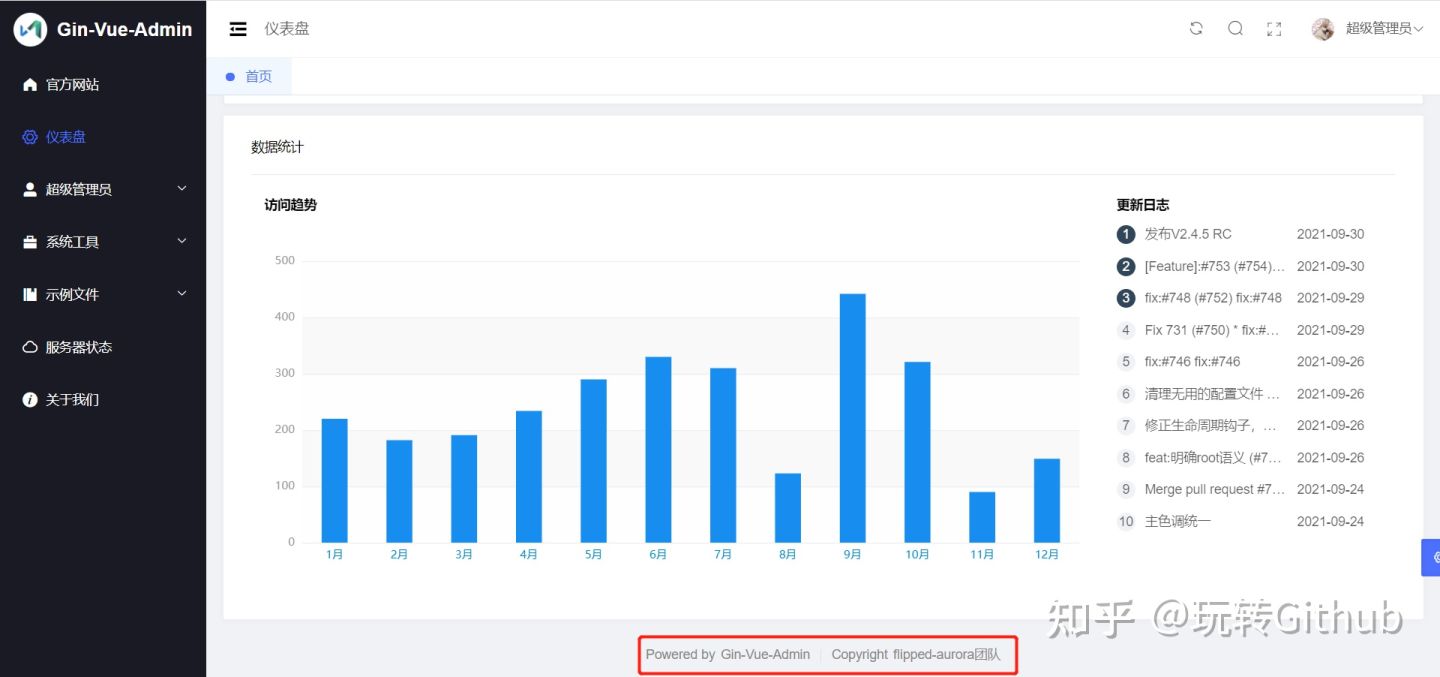Click the 10月 bar in chart
Image resolution: width=1440 pixels, height=677 pixels.
pos(917,453)
